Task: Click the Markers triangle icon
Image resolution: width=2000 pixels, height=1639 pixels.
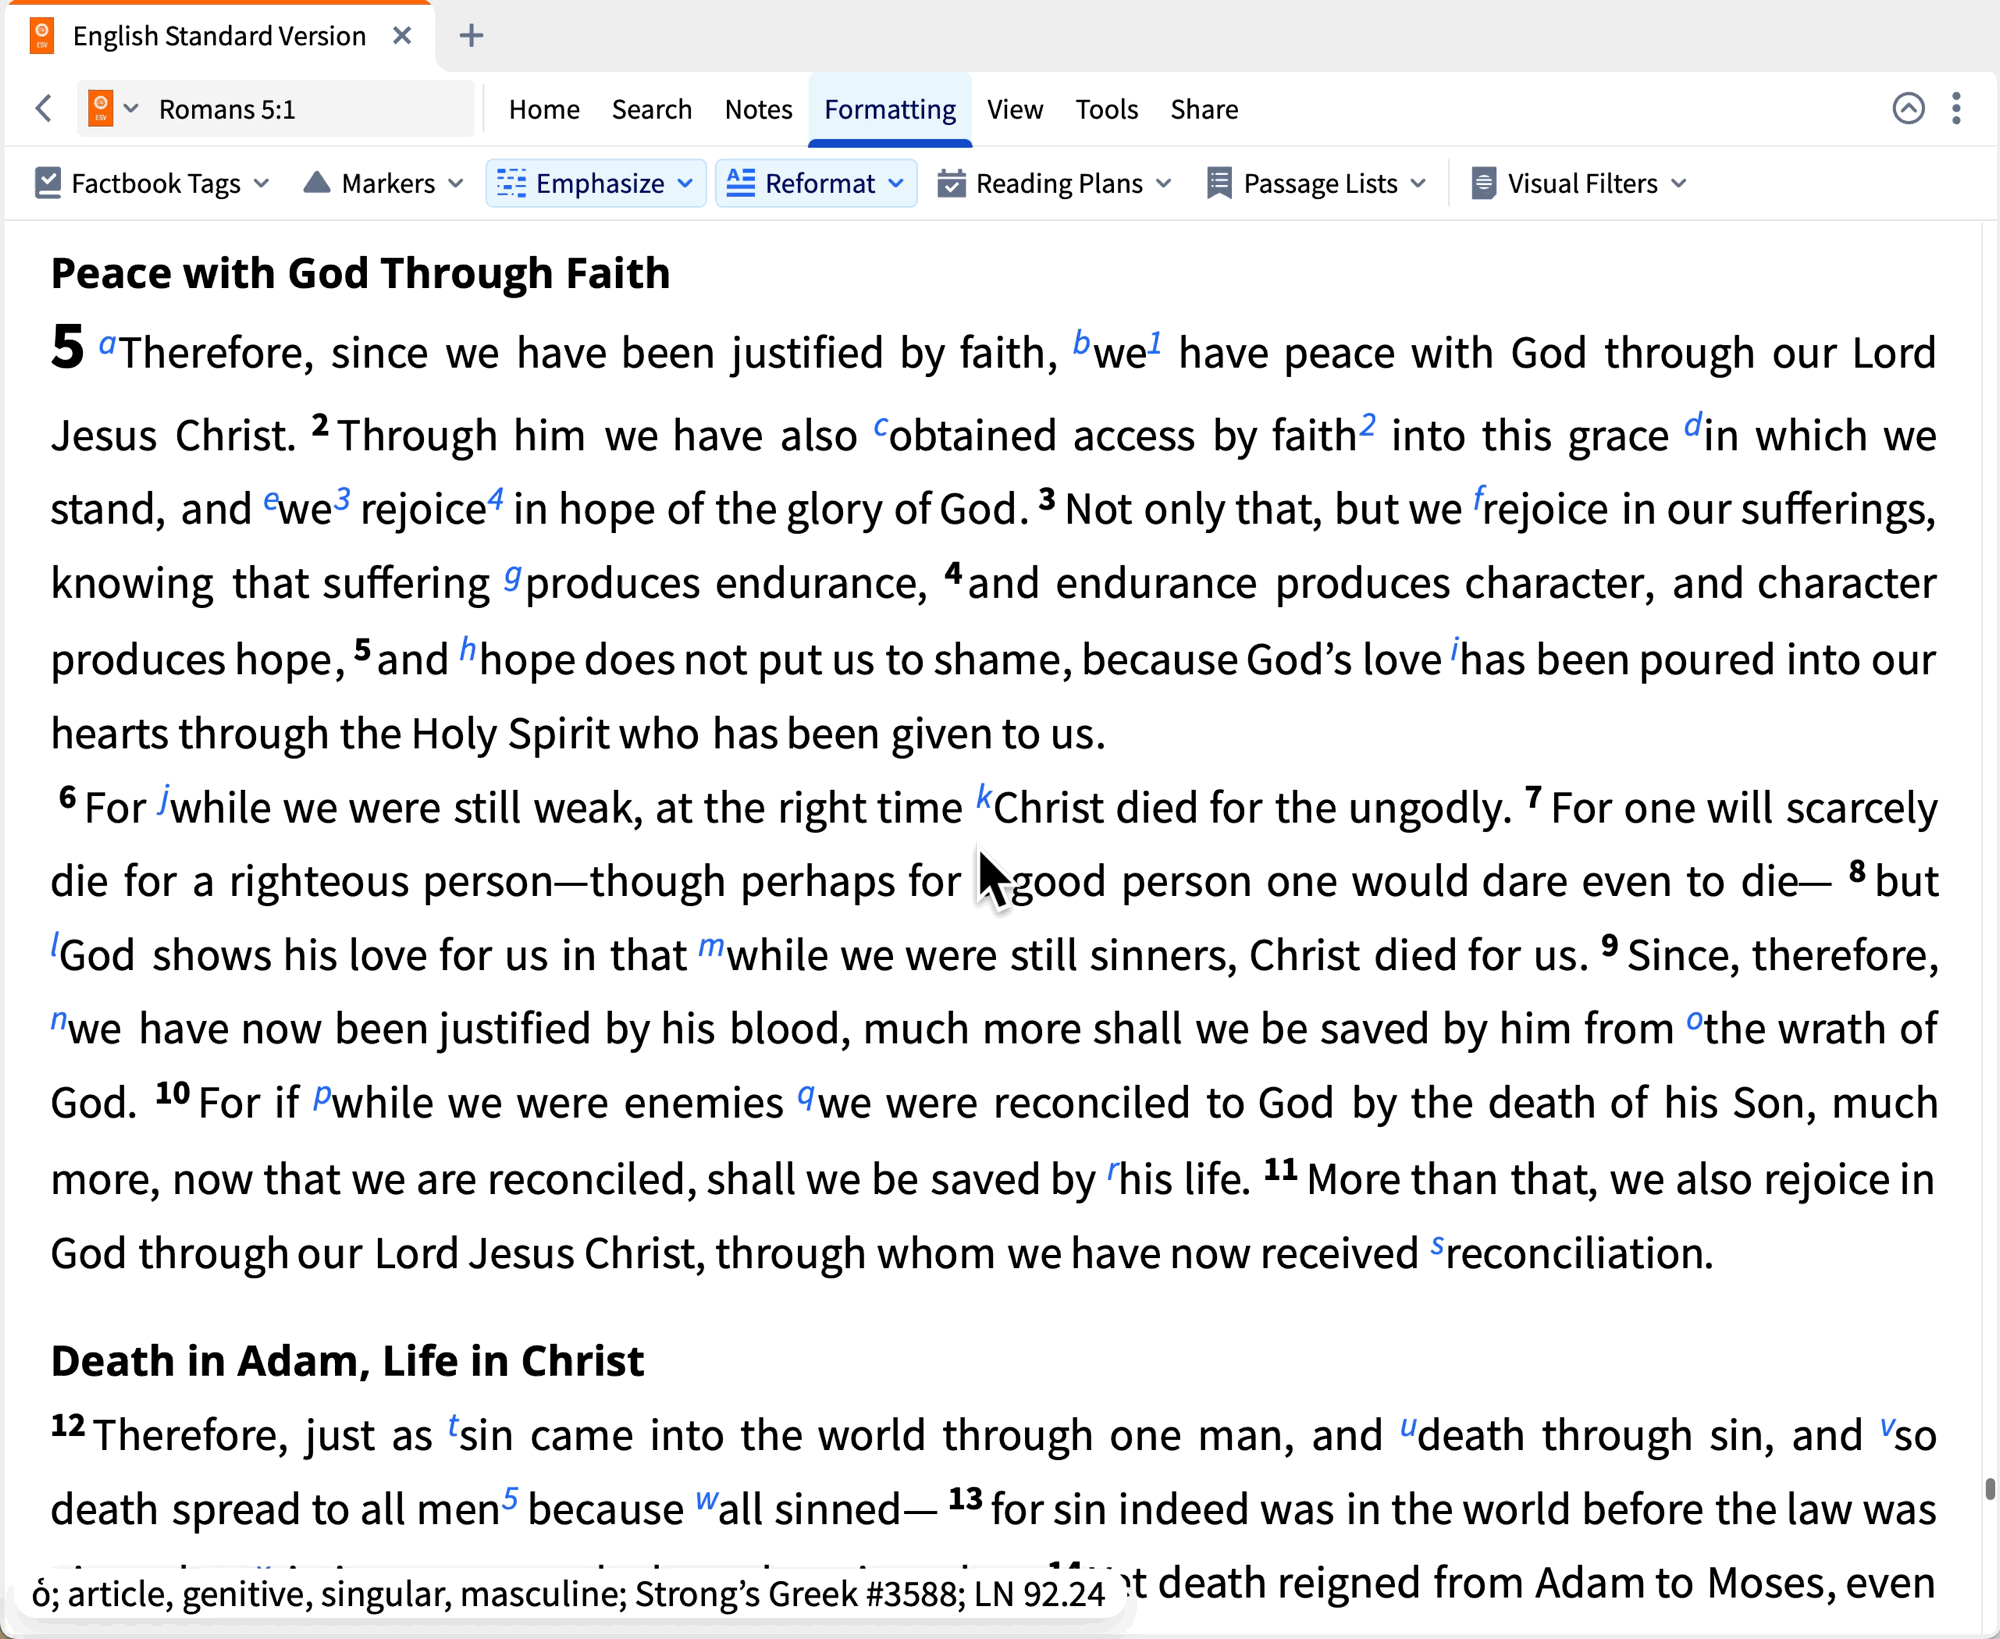Action: (316, 182)
